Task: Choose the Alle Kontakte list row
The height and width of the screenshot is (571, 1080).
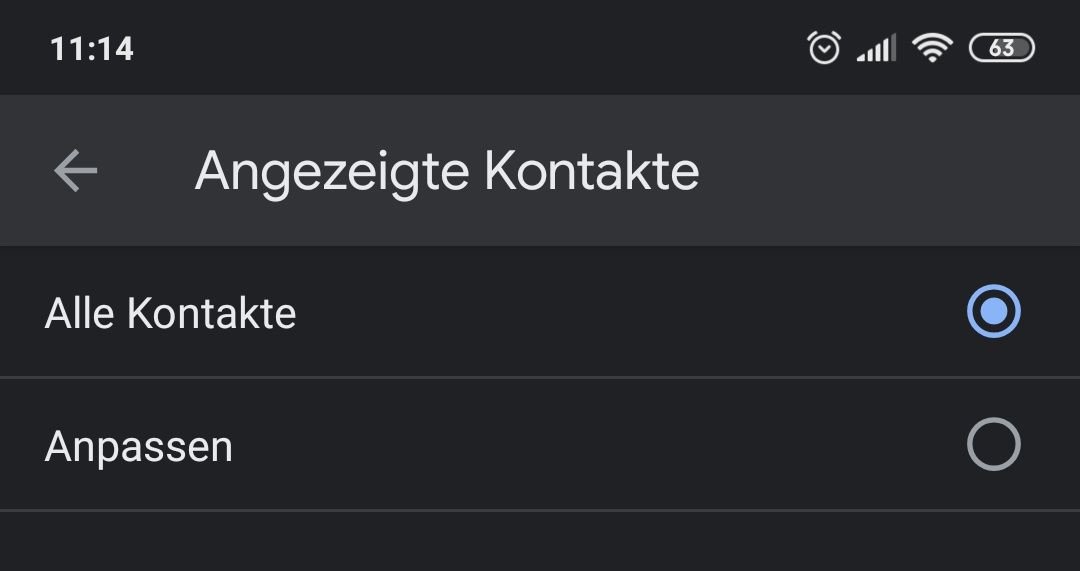Action: 540,312
